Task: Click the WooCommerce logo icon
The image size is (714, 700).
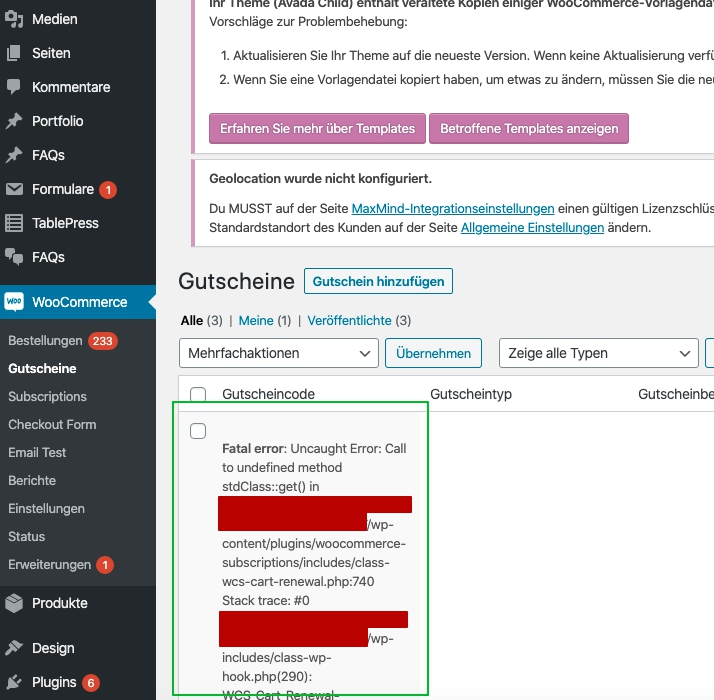Action: pos(14,301)
